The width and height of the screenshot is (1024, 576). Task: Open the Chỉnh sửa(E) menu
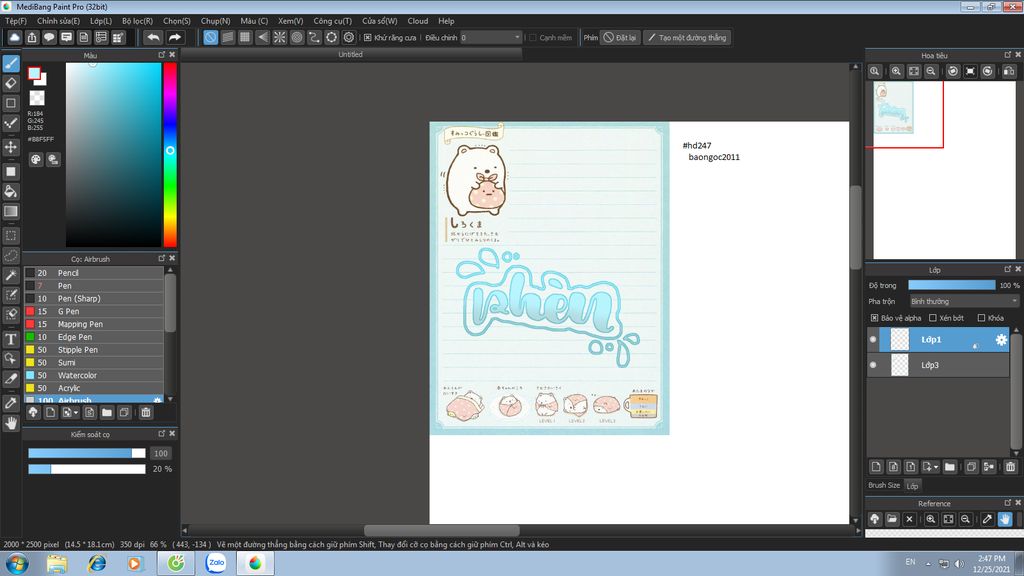point(58,21)
